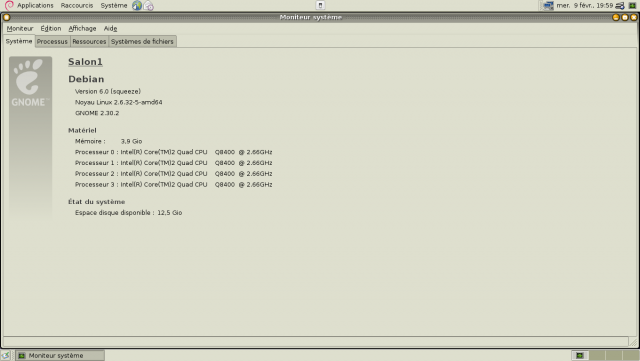
Task: Click the Processeur 2 line
Action: (173, 174)
